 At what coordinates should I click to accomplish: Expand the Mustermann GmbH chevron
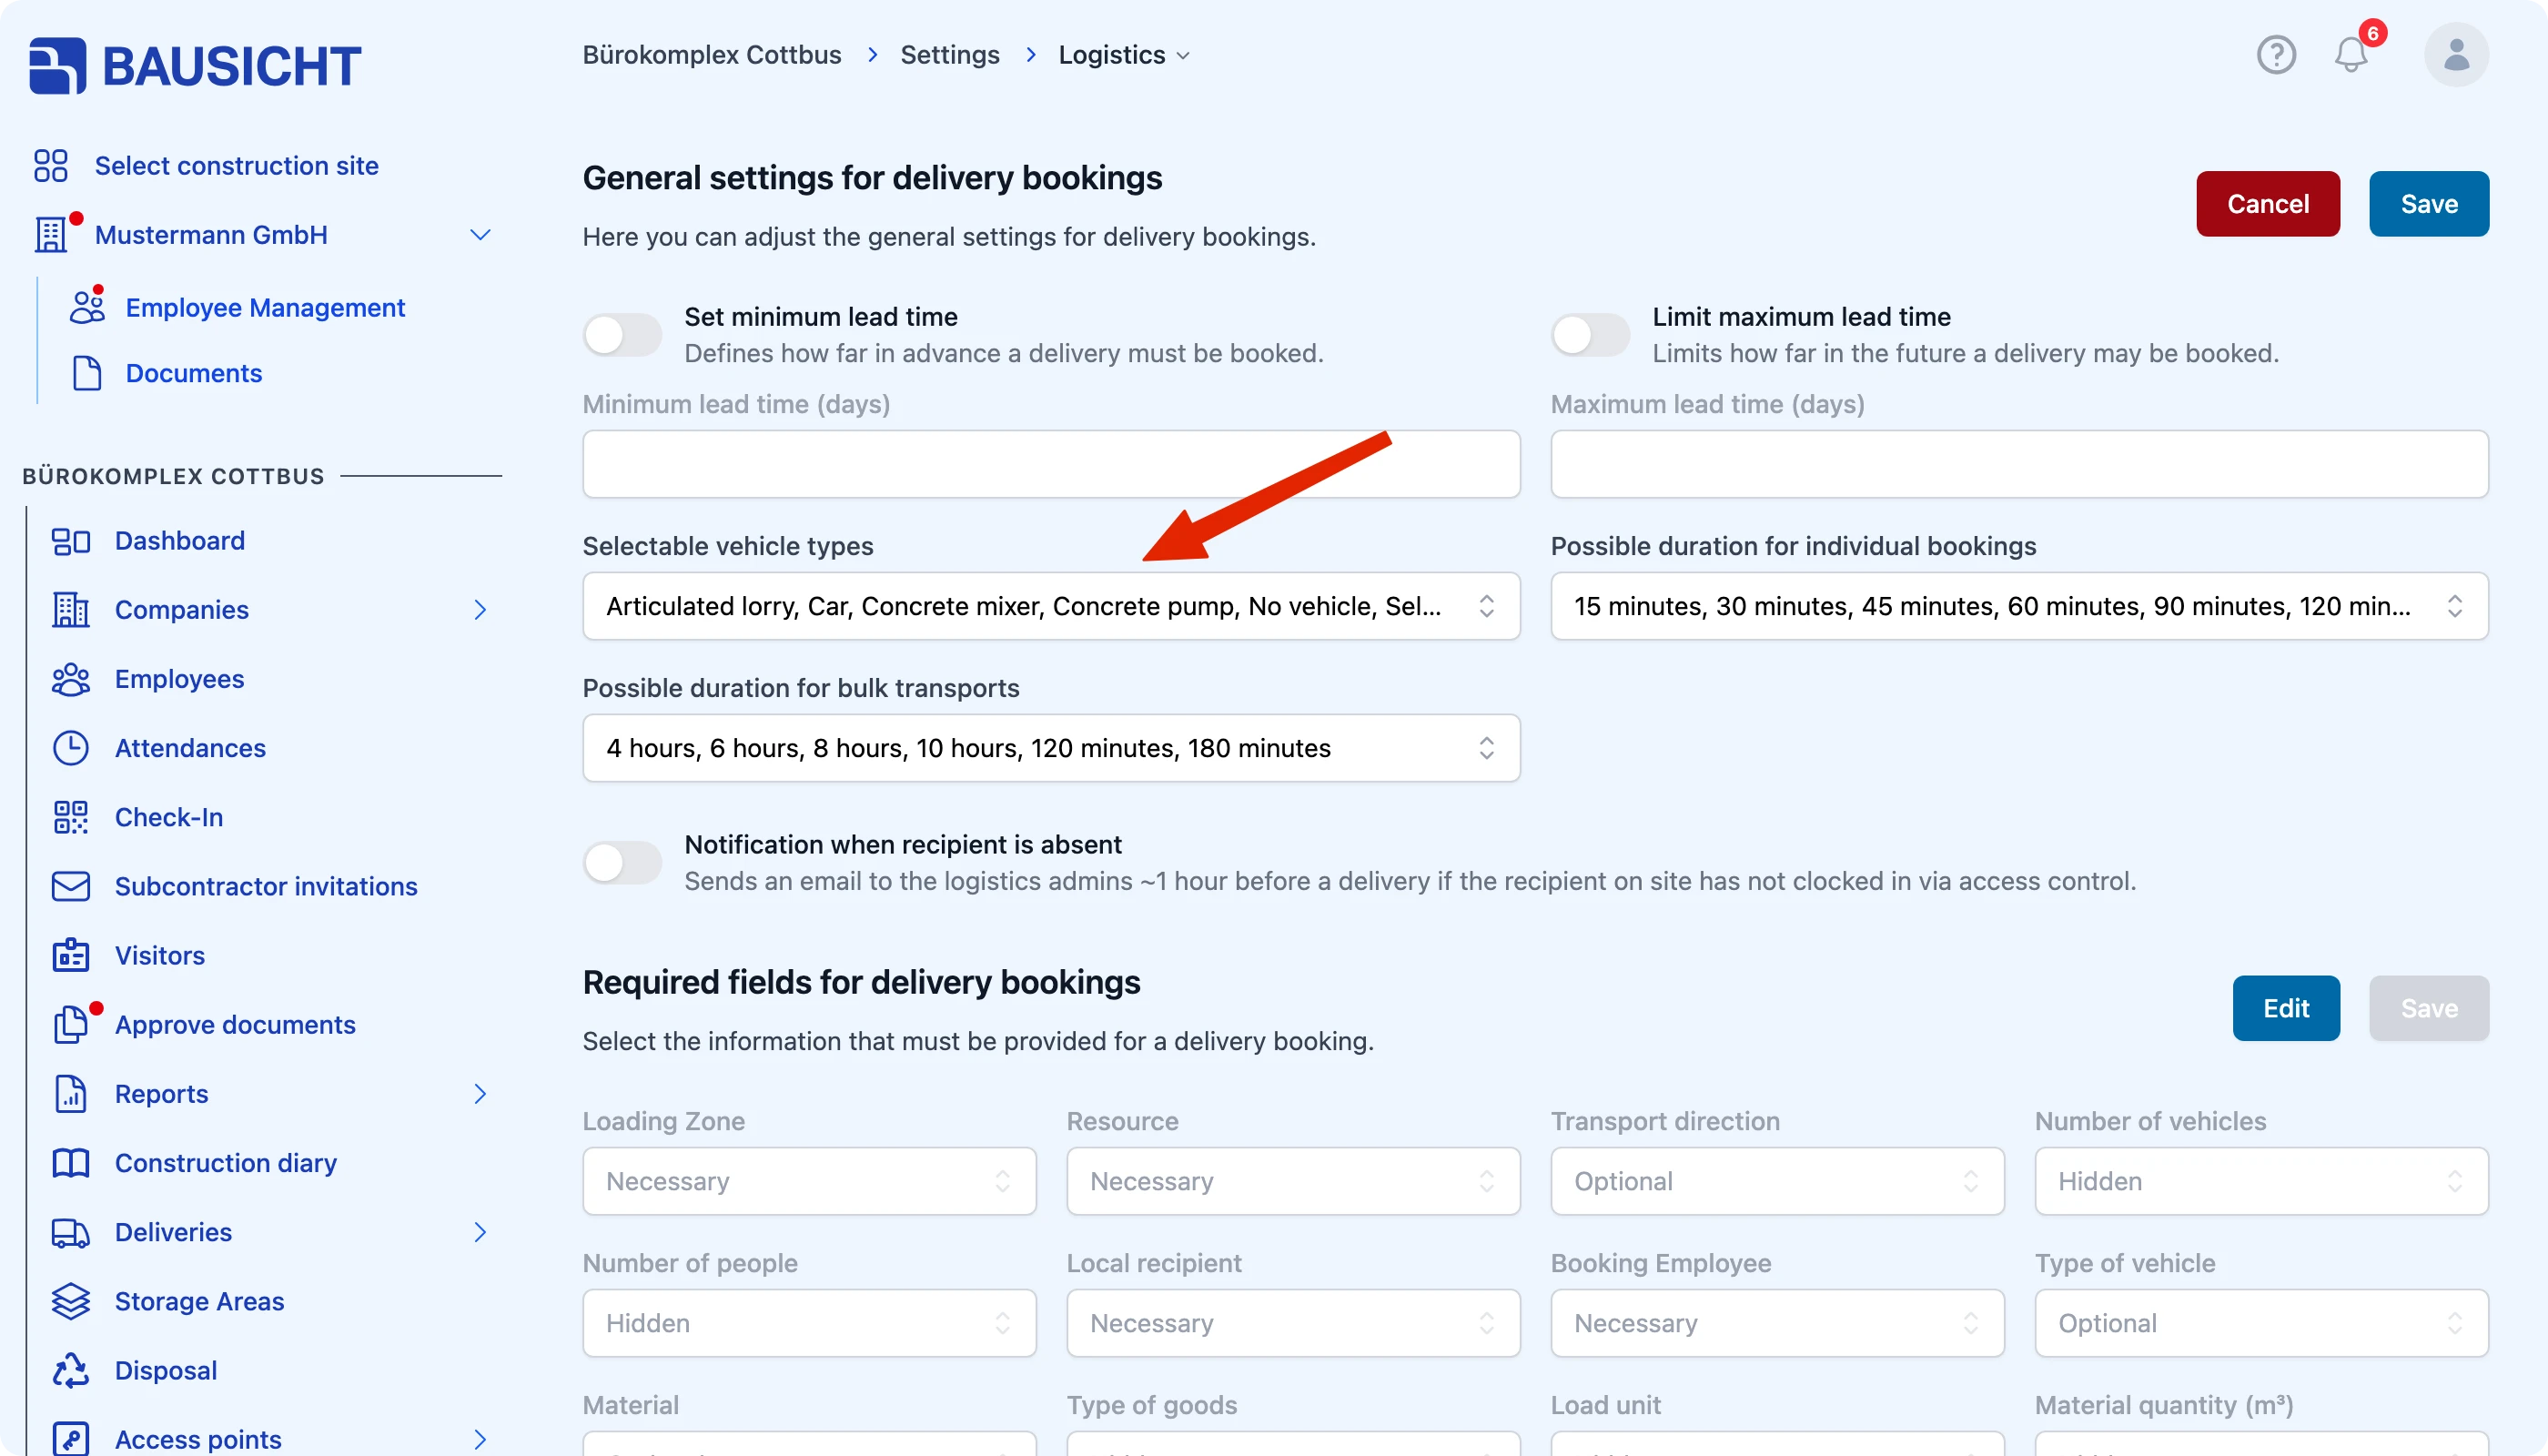click(x=480, y=235)
